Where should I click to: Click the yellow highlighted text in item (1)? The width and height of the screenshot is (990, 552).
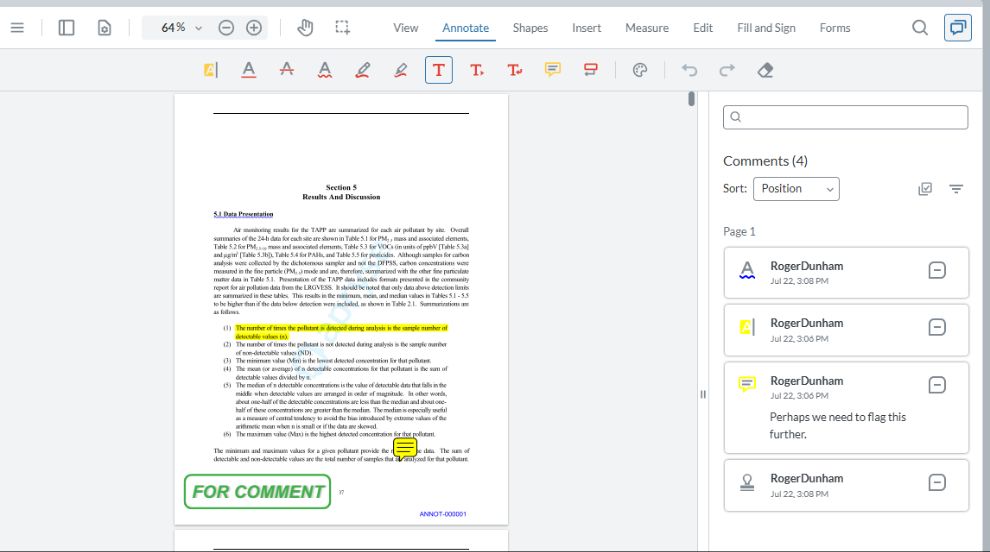pyautogui.click(x=341, y=332)
